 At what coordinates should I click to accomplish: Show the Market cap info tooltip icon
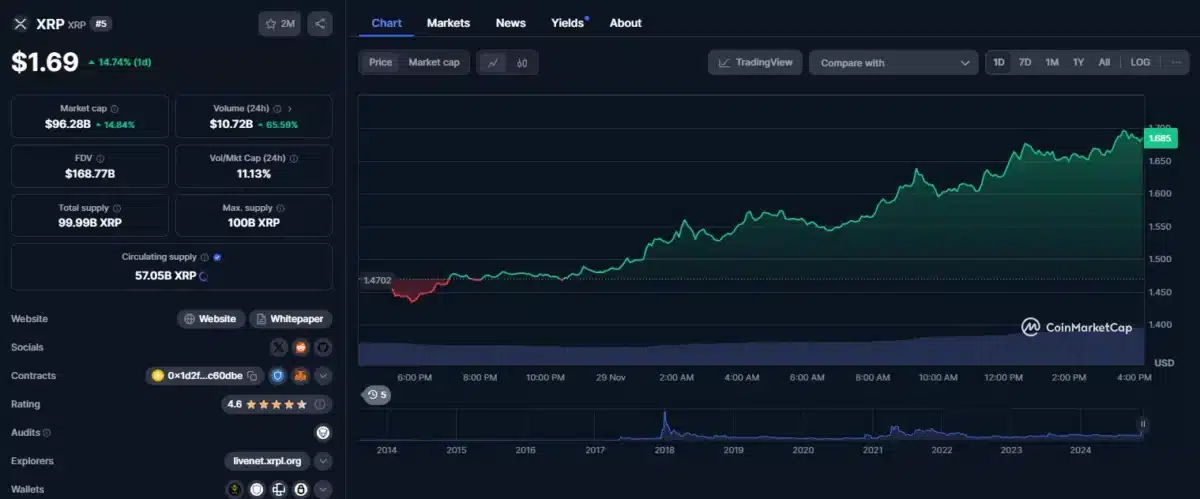point(114,108)
